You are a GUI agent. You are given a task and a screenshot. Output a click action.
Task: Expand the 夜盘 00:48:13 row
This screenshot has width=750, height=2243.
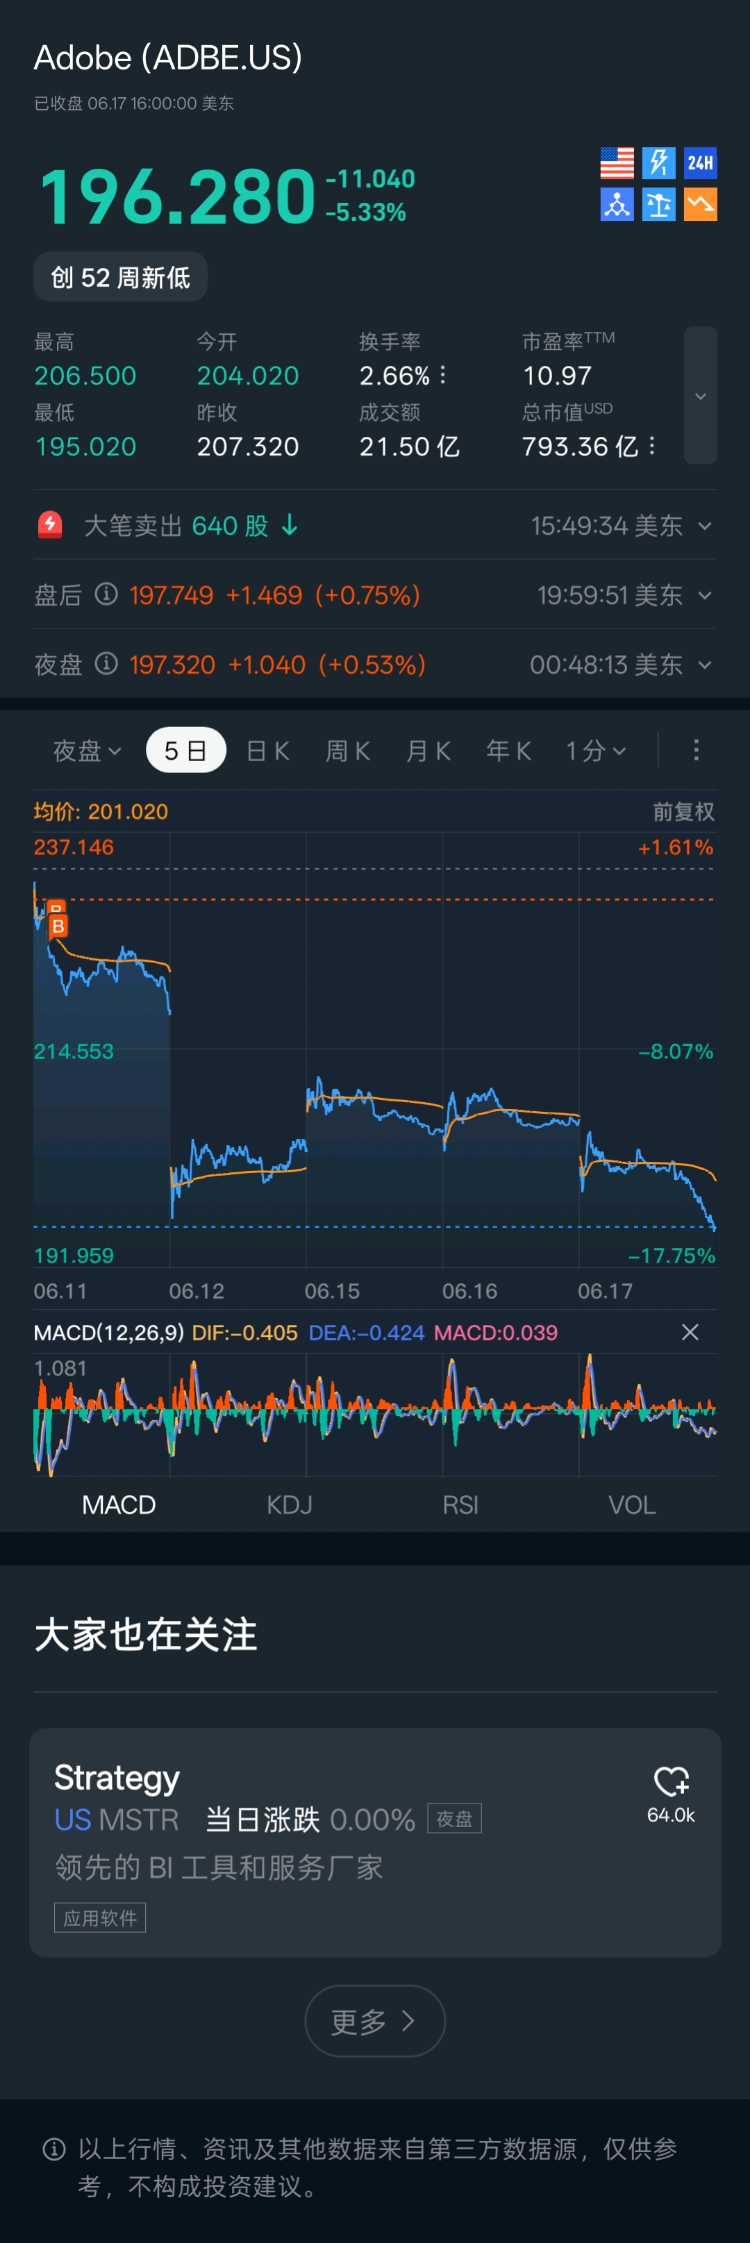point(705,665)
